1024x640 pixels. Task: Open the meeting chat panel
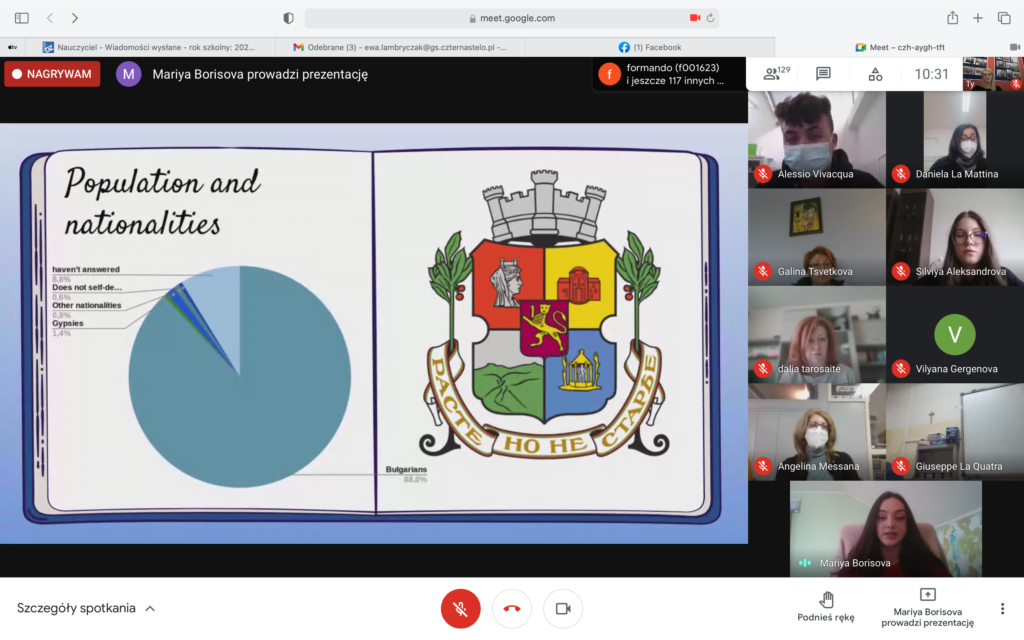click(x=823, y=74)
